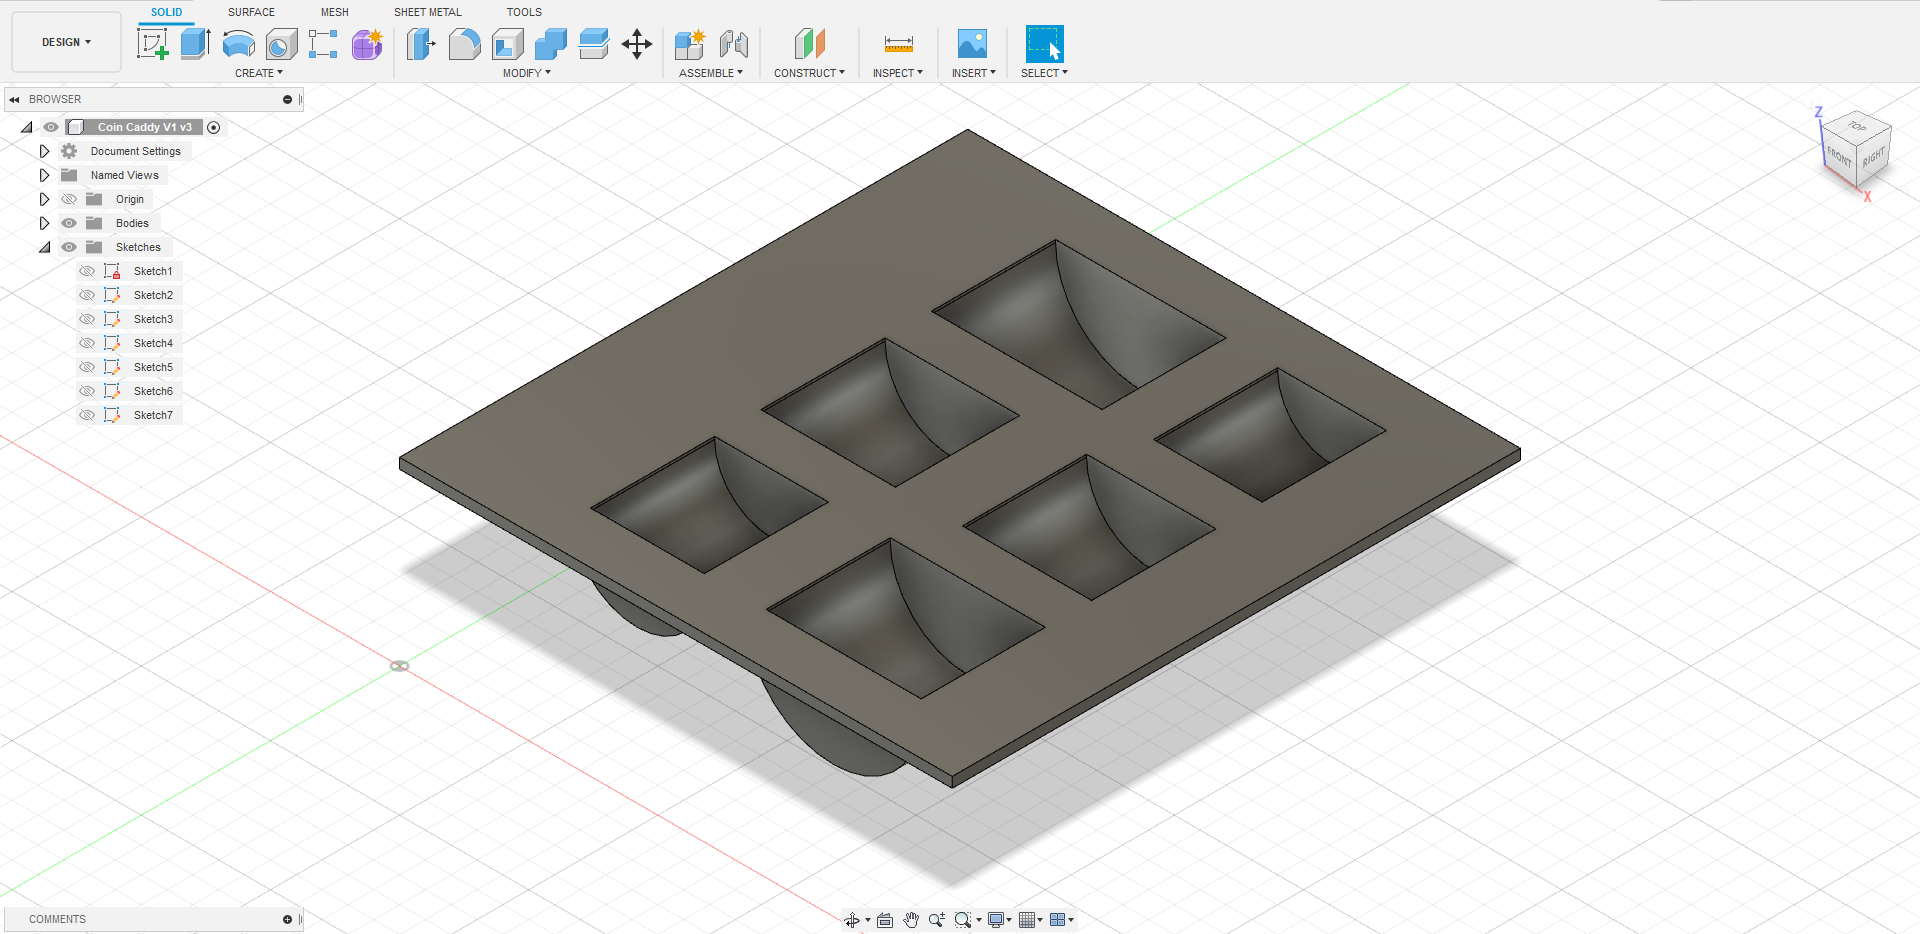The height and width of the screenshot is (934, 1920).
Task: Click the New Component icon
Action: click(690, 44)
